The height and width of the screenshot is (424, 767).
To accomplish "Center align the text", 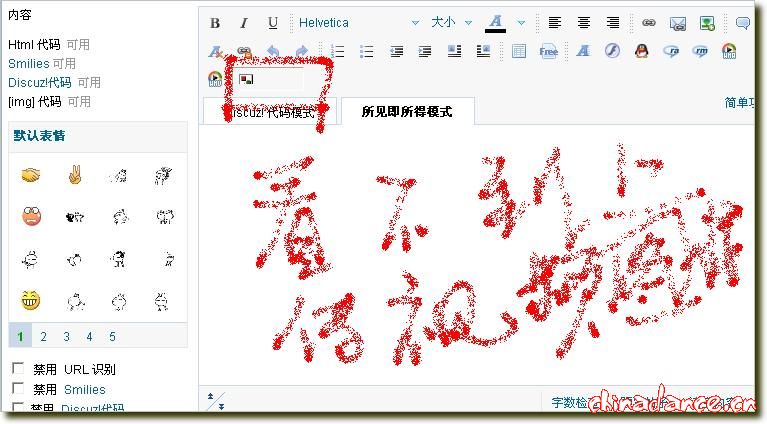I will click(x=584, y=22).
